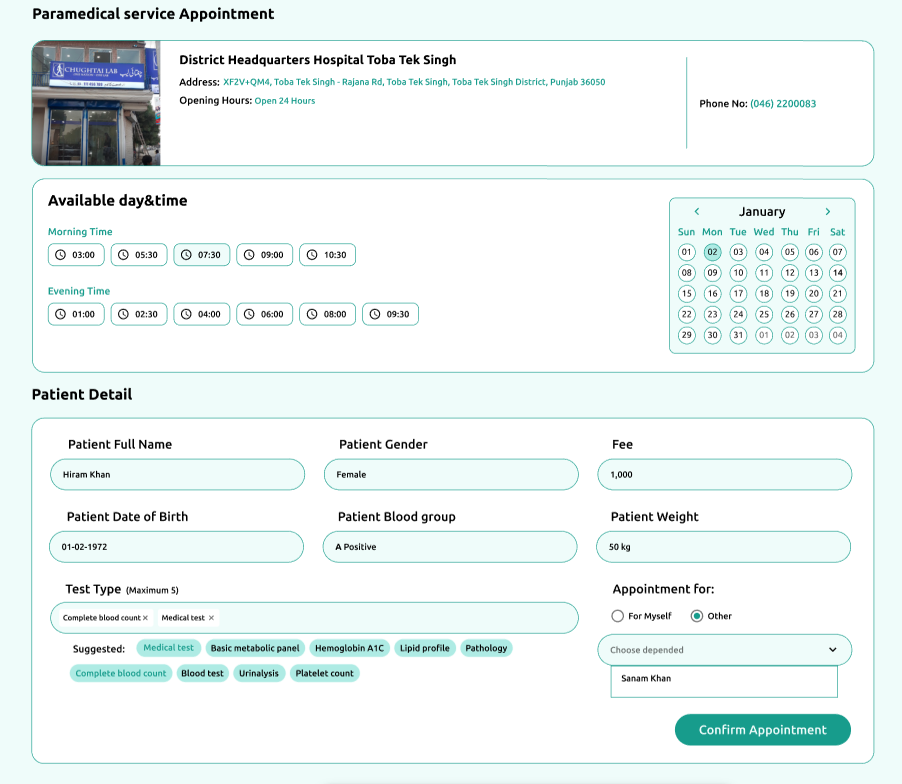Click the Confirm Appointment button

coord(762,730)
